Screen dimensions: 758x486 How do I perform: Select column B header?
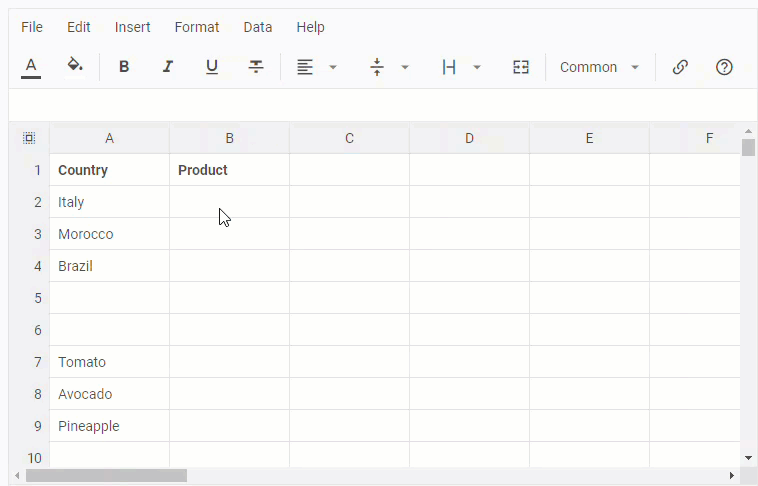click(x=230, y=138)
